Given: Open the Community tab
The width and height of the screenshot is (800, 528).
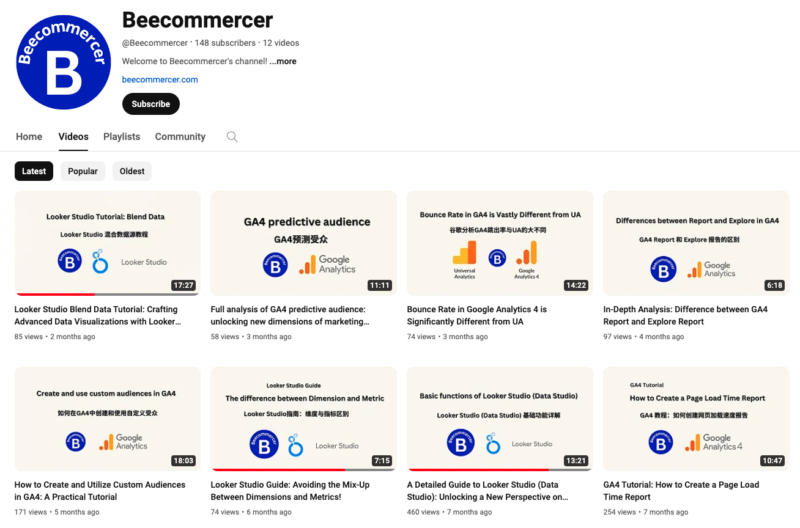Looking at the screenshot, I should pos(180,137).
